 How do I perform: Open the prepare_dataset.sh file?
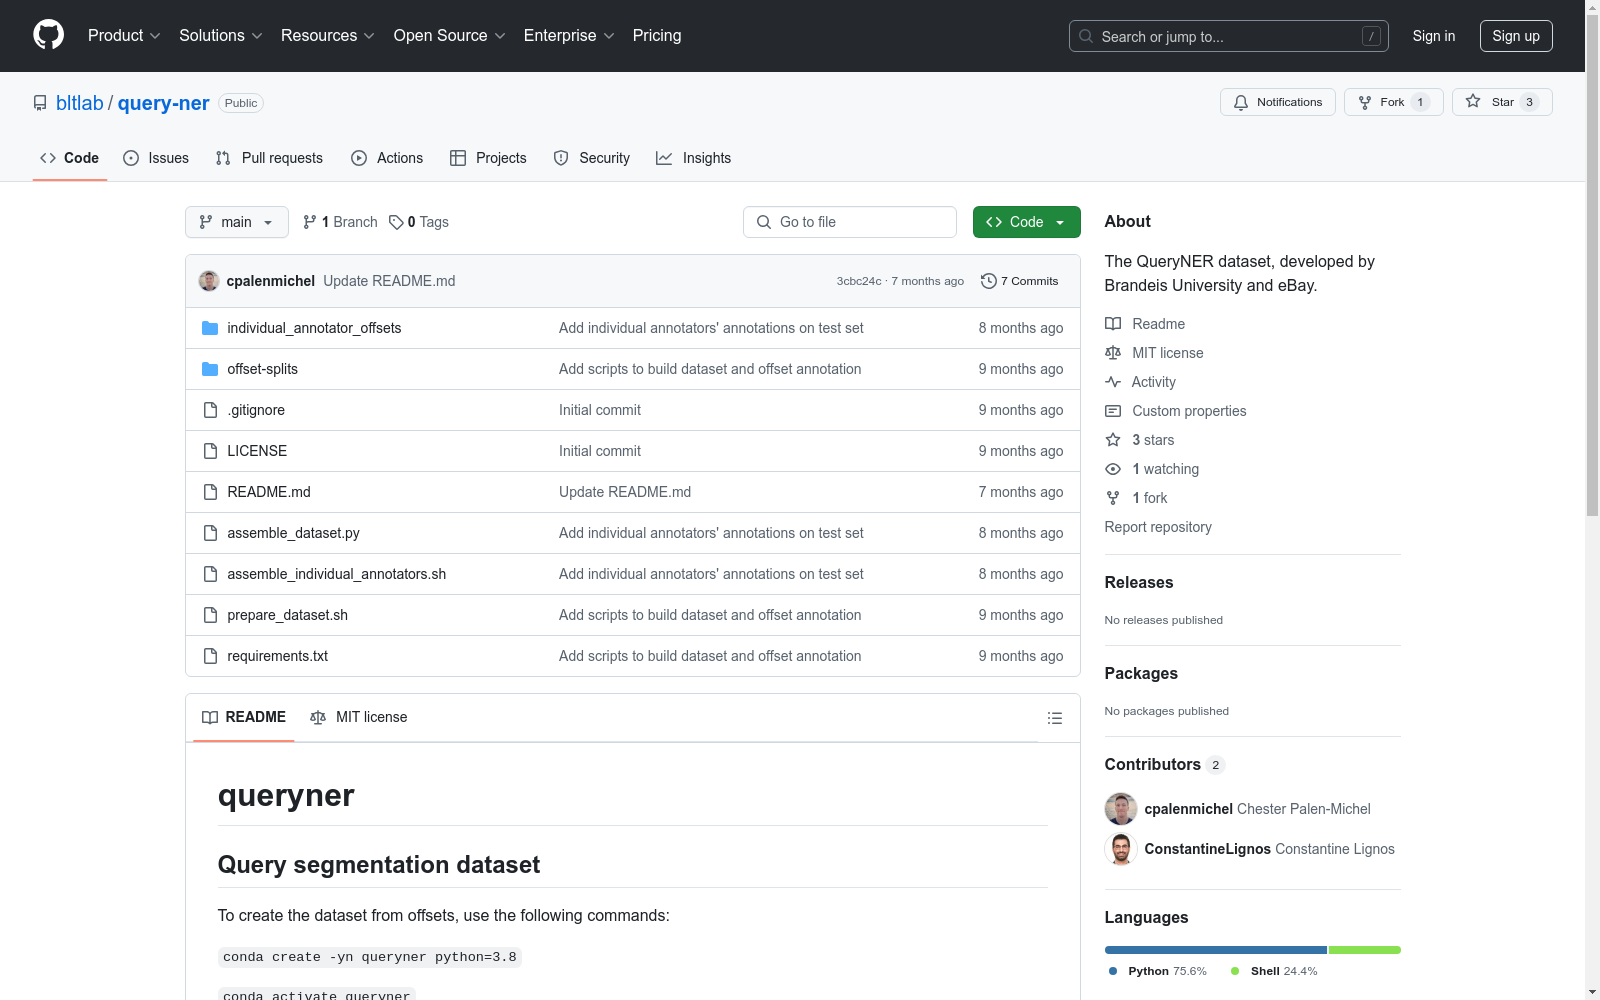287,615
